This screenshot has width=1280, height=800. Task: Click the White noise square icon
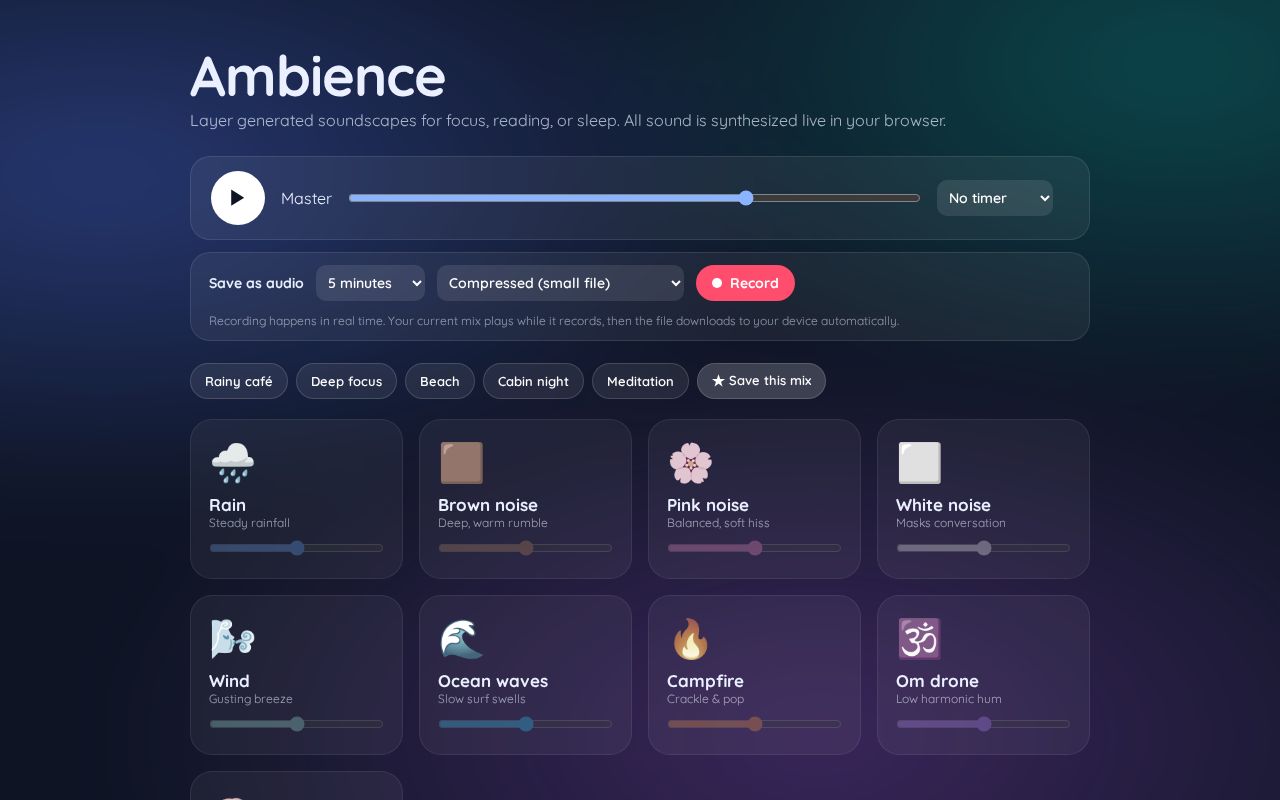pos(919,463)
